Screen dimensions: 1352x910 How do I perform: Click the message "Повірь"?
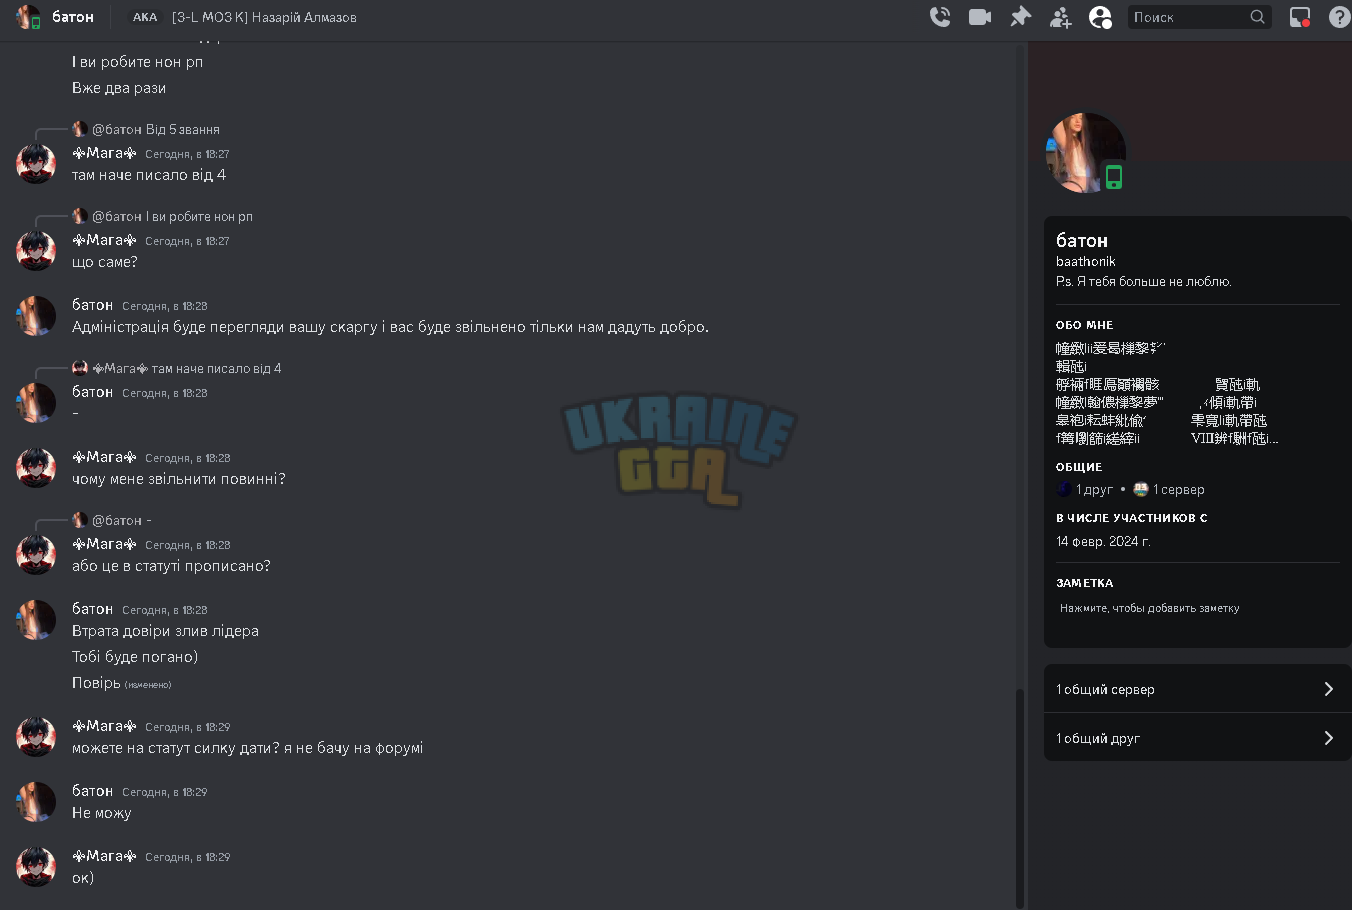click(96, 683)
